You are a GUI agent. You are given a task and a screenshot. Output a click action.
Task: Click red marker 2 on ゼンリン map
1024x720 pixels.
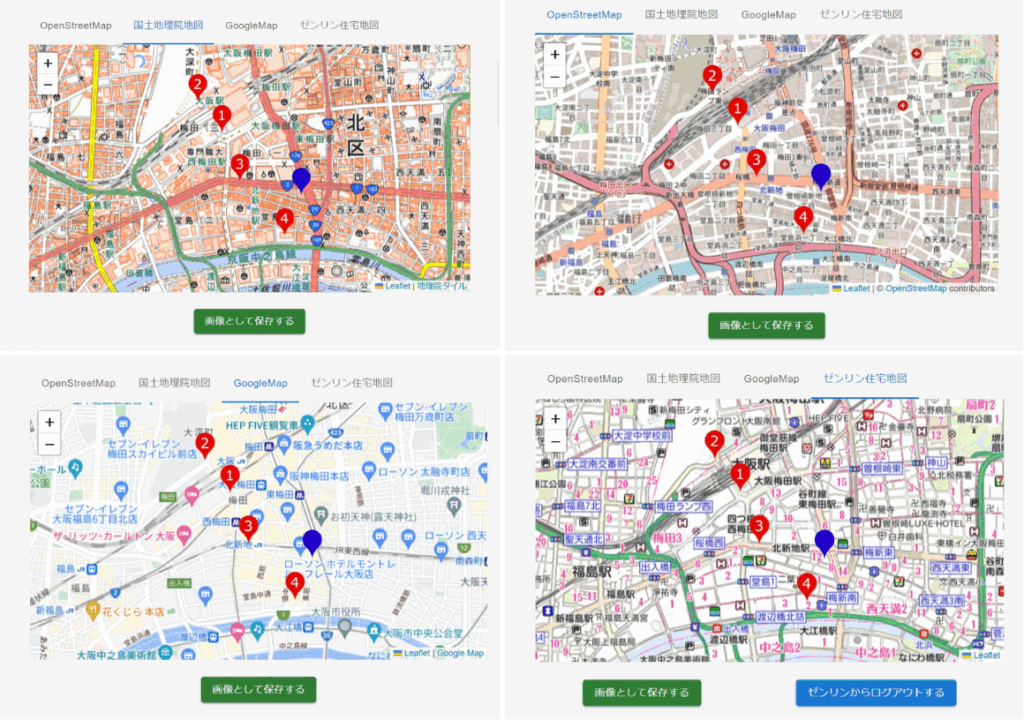[x=714, y=444]
